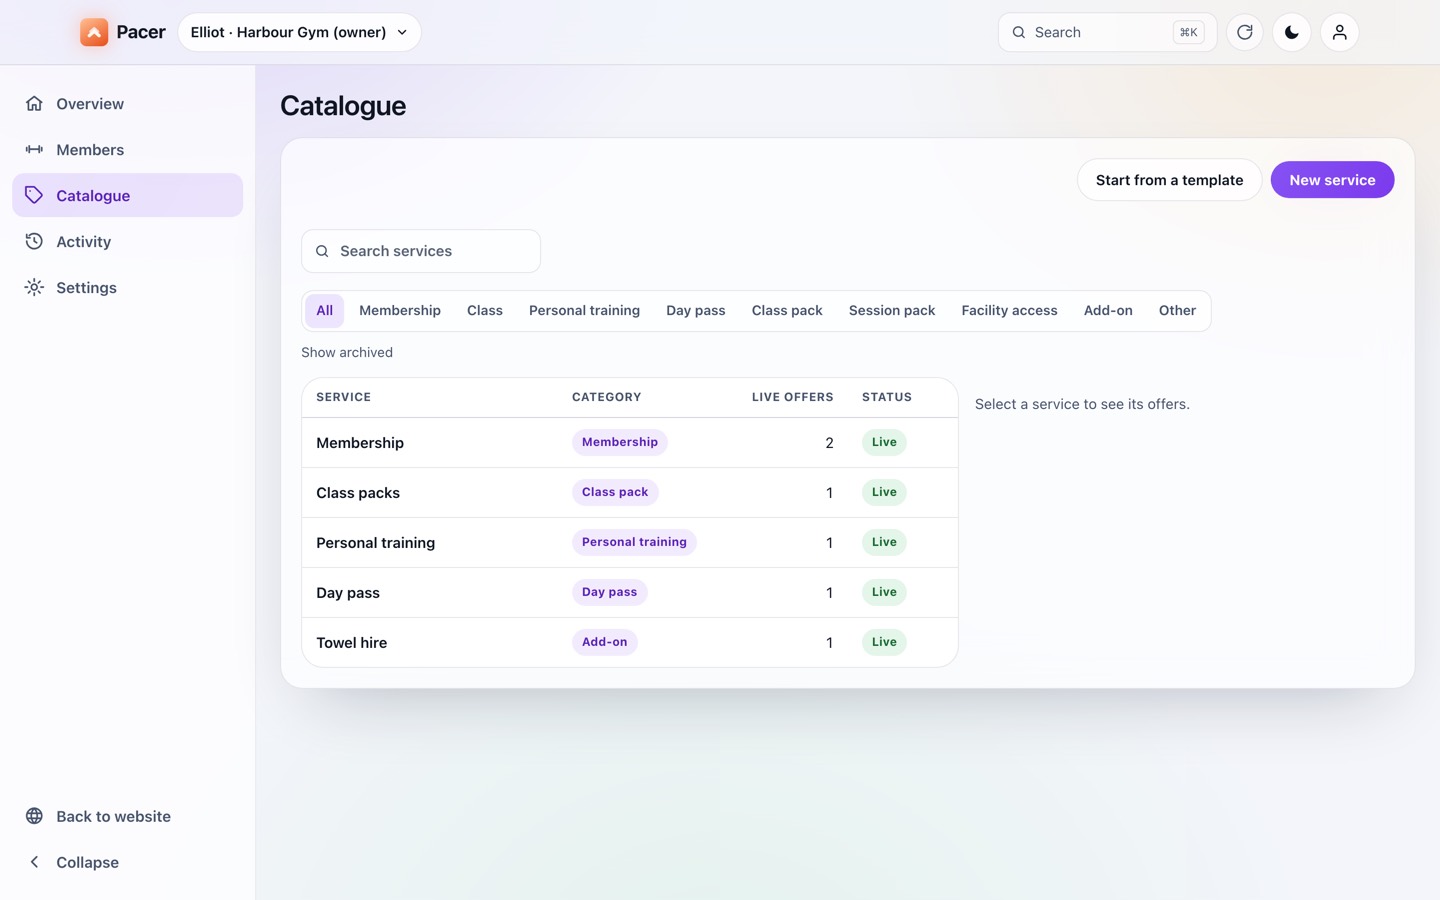The image size is (1440, 900).
Task: Click the Catalogue tag icon
Action: coord(34,195)
